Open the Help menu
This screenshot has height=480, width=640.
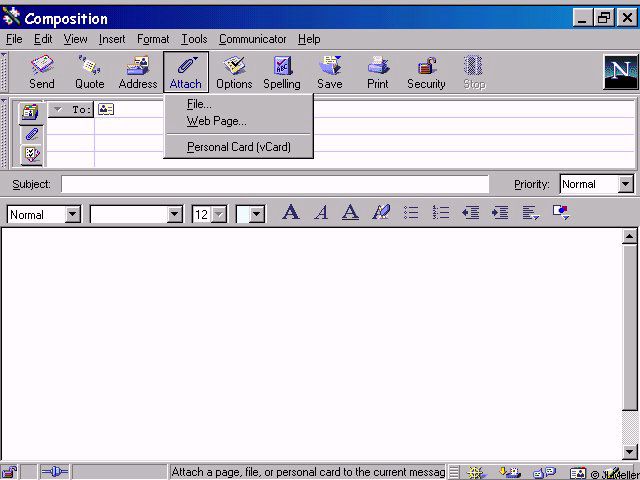point(309,39)
